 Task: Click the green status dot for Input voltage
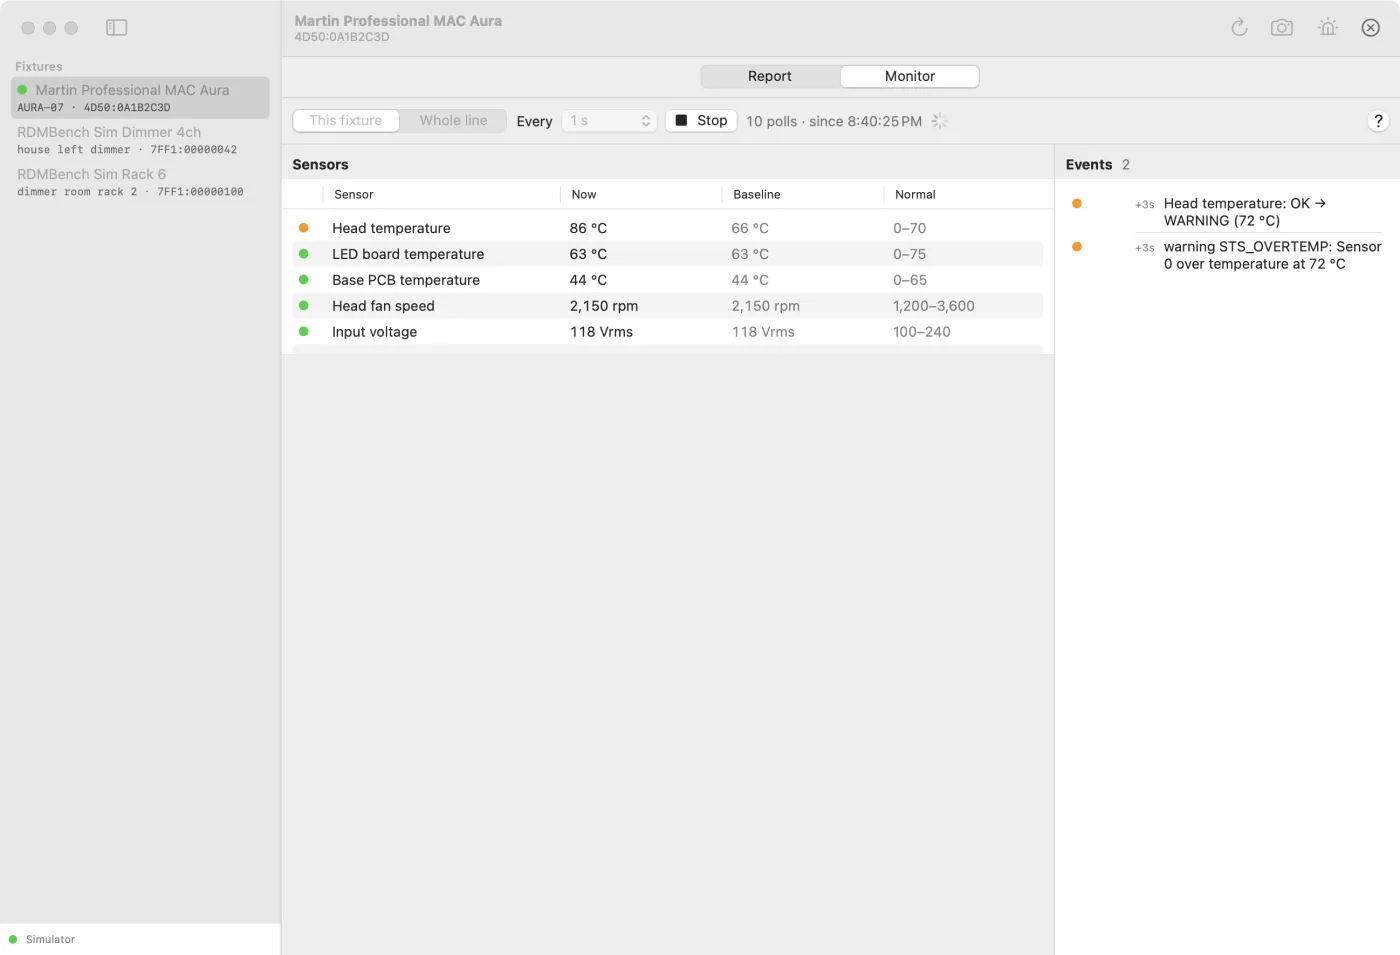coord(304,332)
